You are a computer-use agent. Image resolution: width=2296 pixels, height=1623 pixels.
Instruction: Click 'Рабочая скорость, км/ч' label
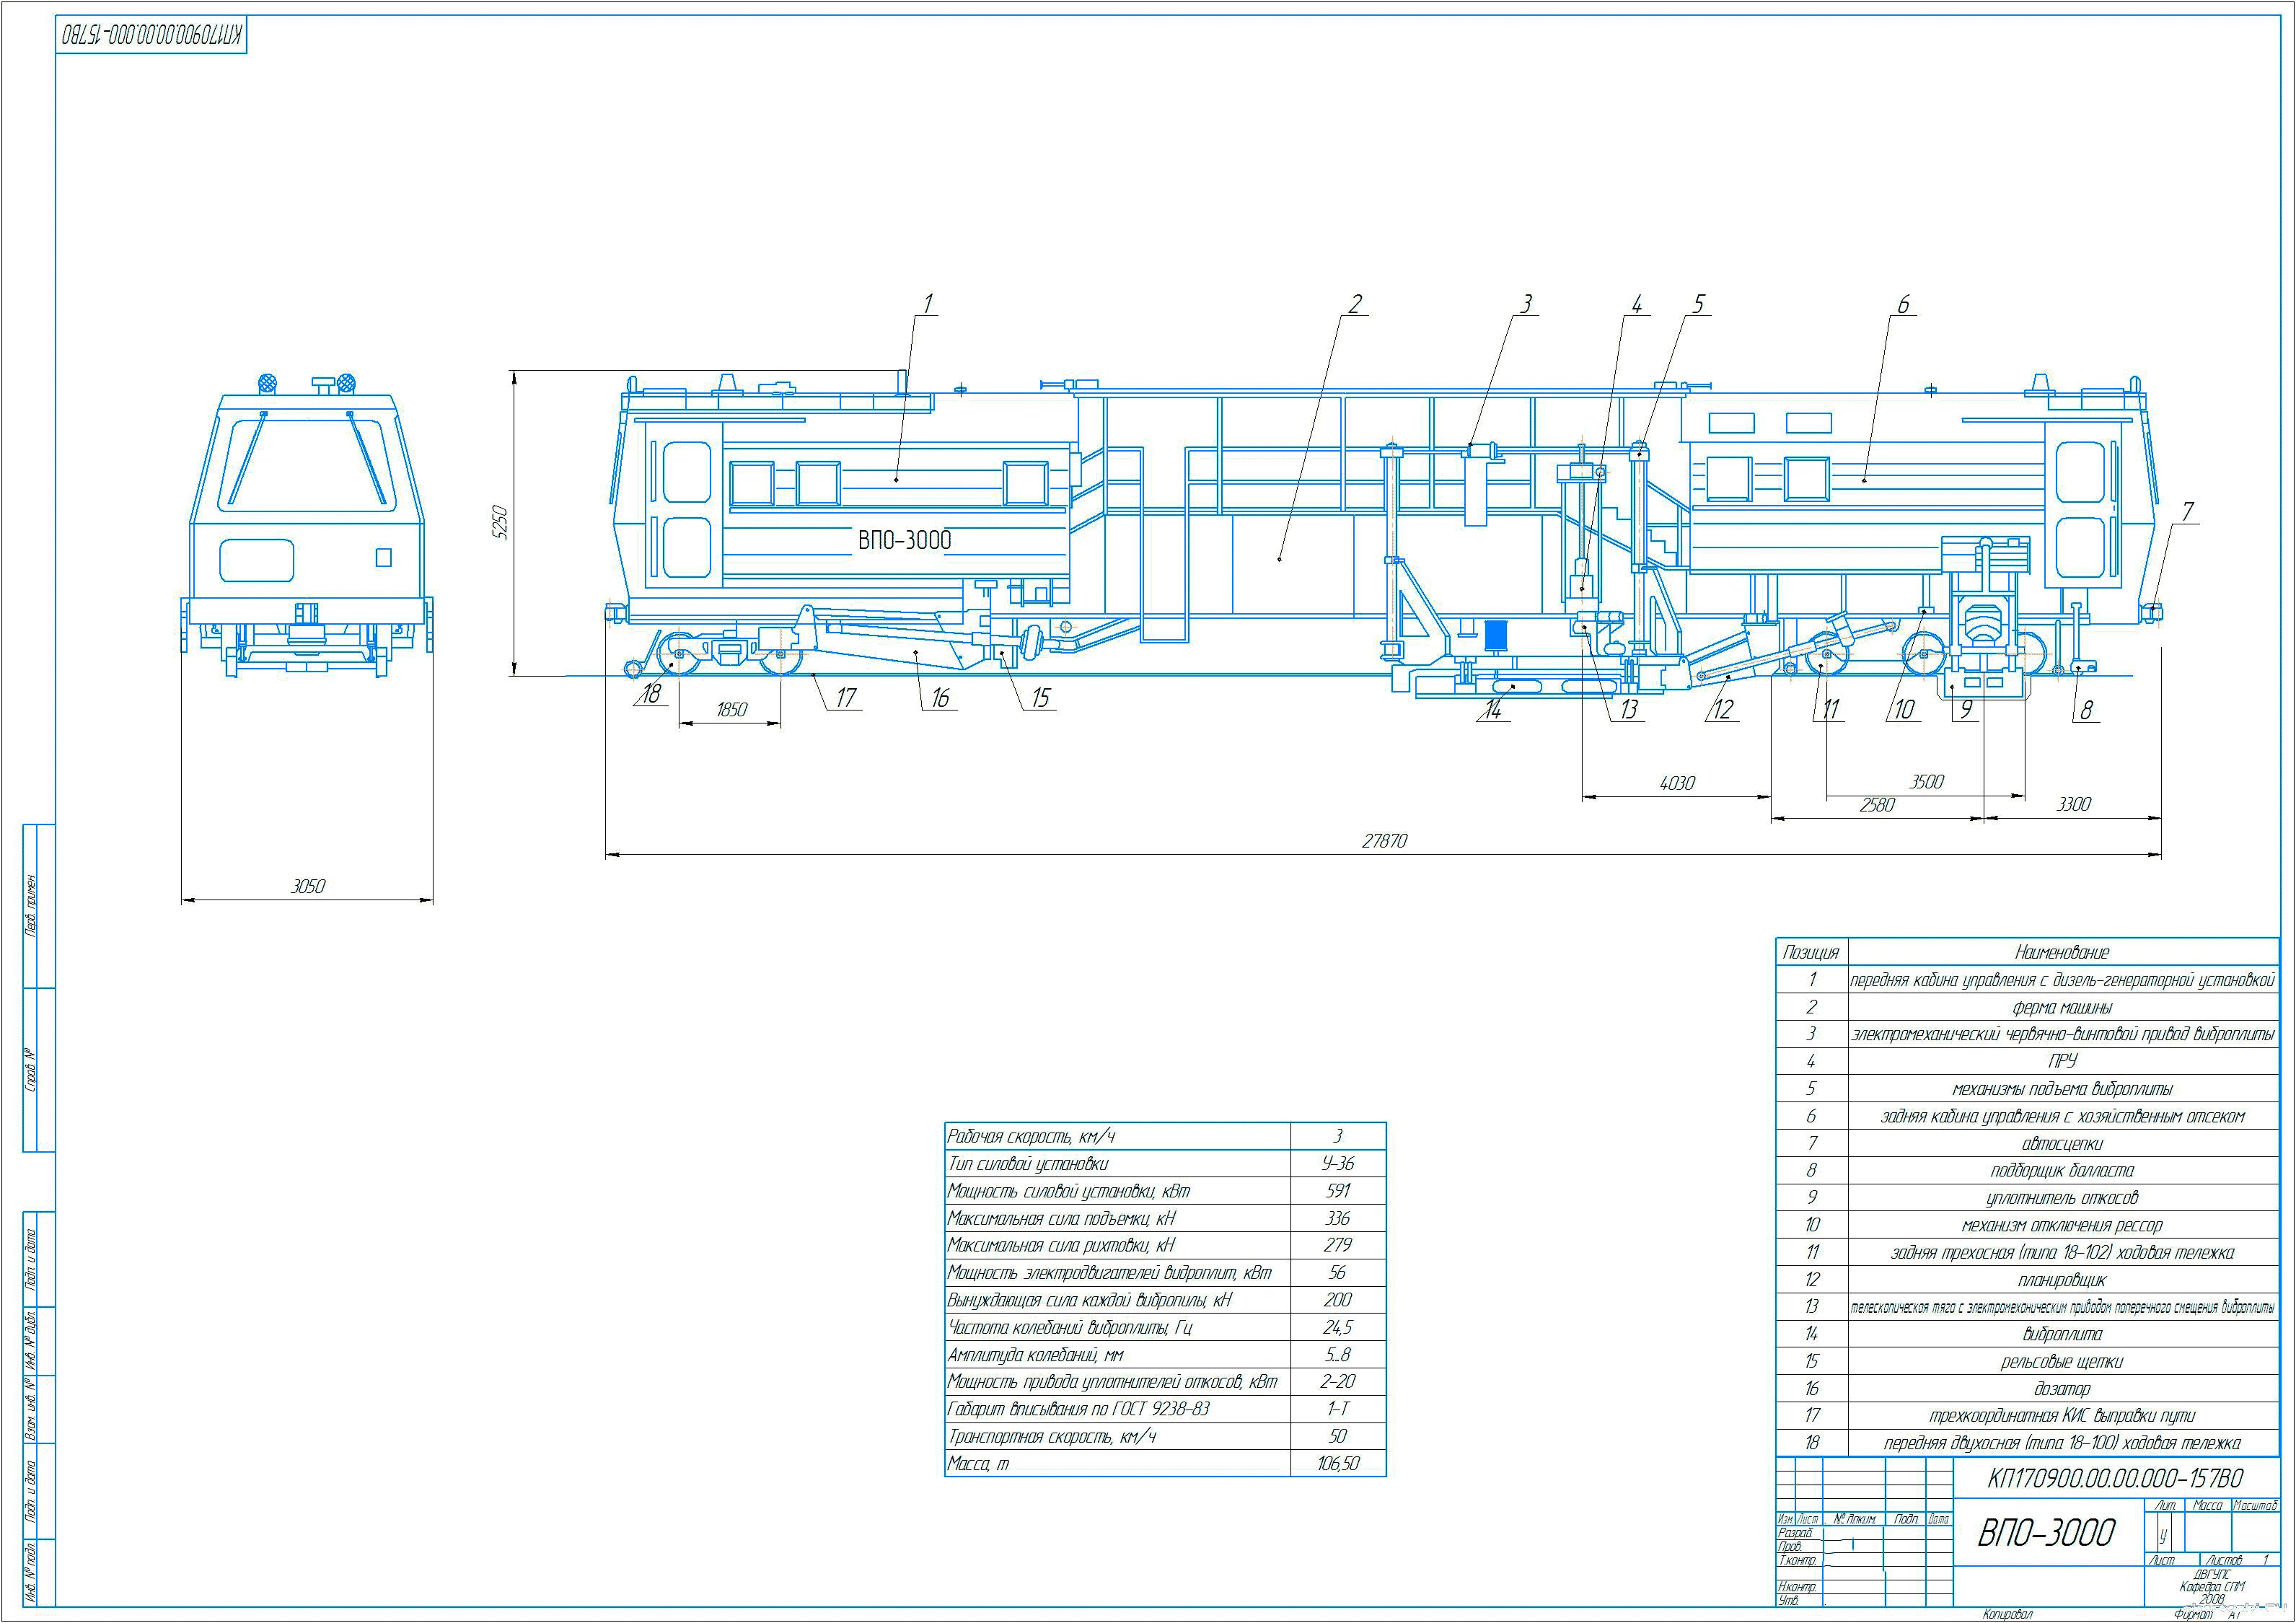(x=1031, y=1137)
